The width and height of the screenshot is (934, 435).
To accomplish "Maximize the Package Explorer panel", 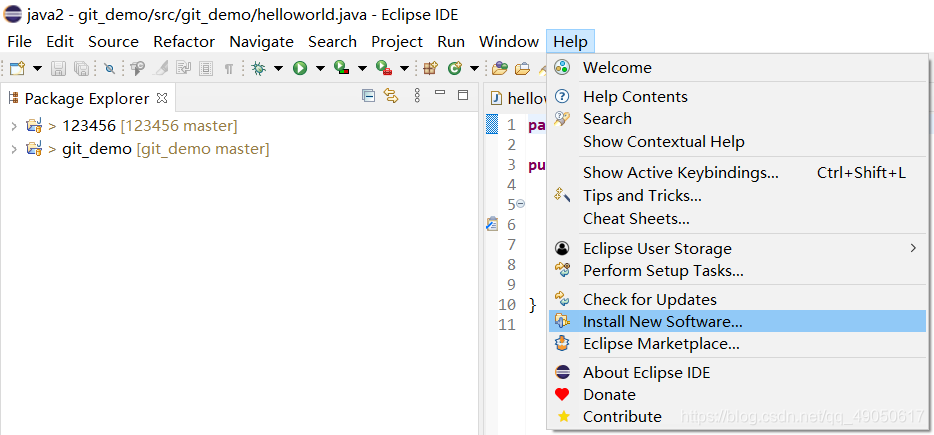I will pyautogui.click(x=463, y=95).
